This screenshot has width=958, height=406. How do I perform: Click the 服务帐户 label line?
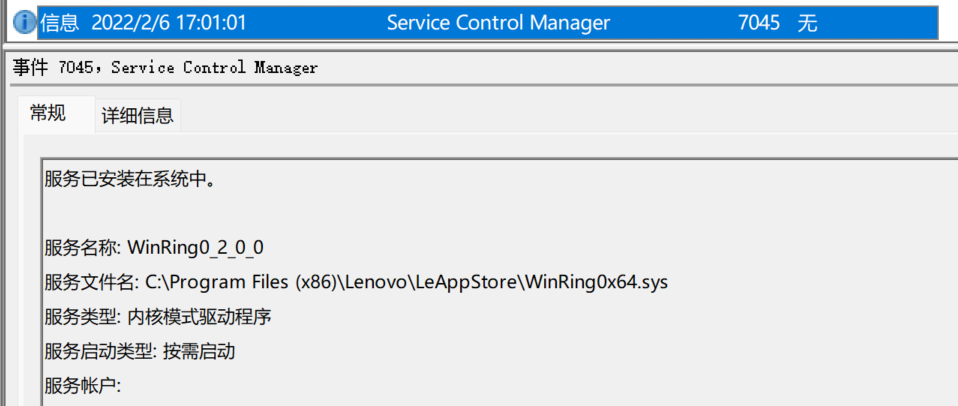(83, 386)
